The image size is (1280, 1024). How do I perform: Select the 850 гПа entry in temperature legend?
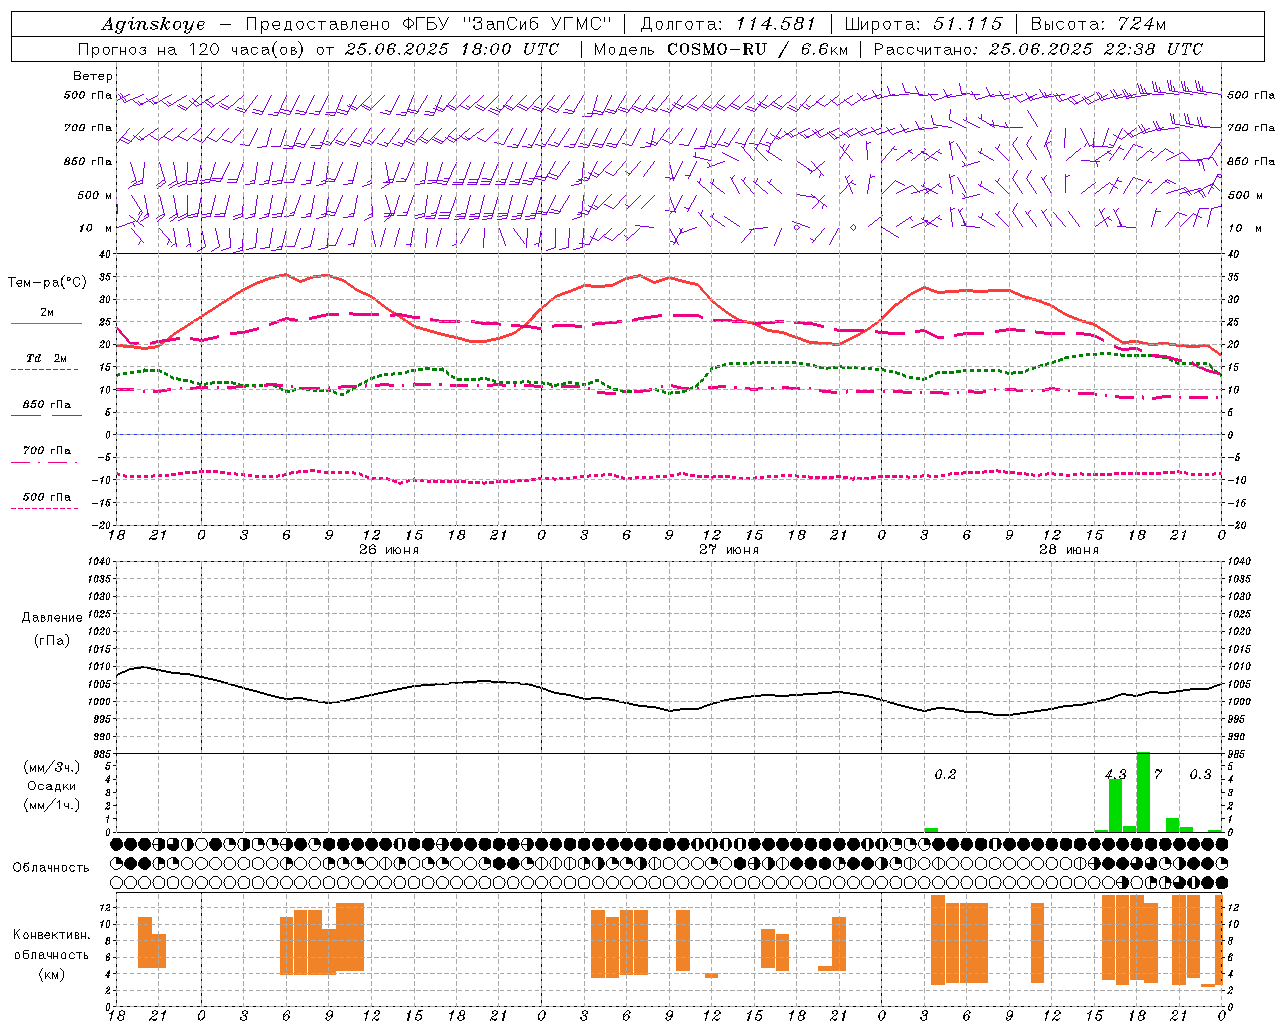[47, 404]
